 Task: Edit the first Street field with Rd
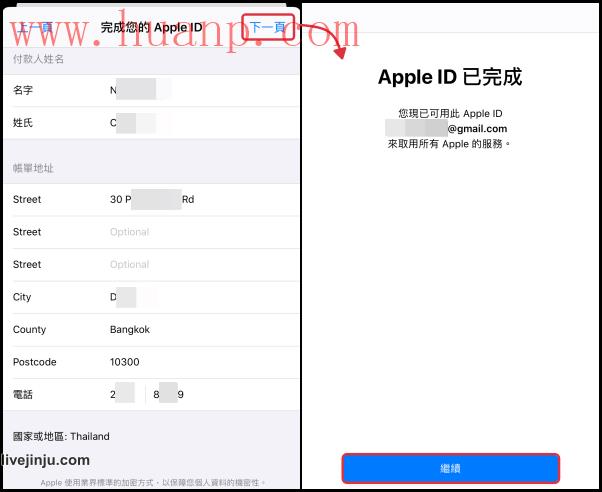click(x=151, y=199)
